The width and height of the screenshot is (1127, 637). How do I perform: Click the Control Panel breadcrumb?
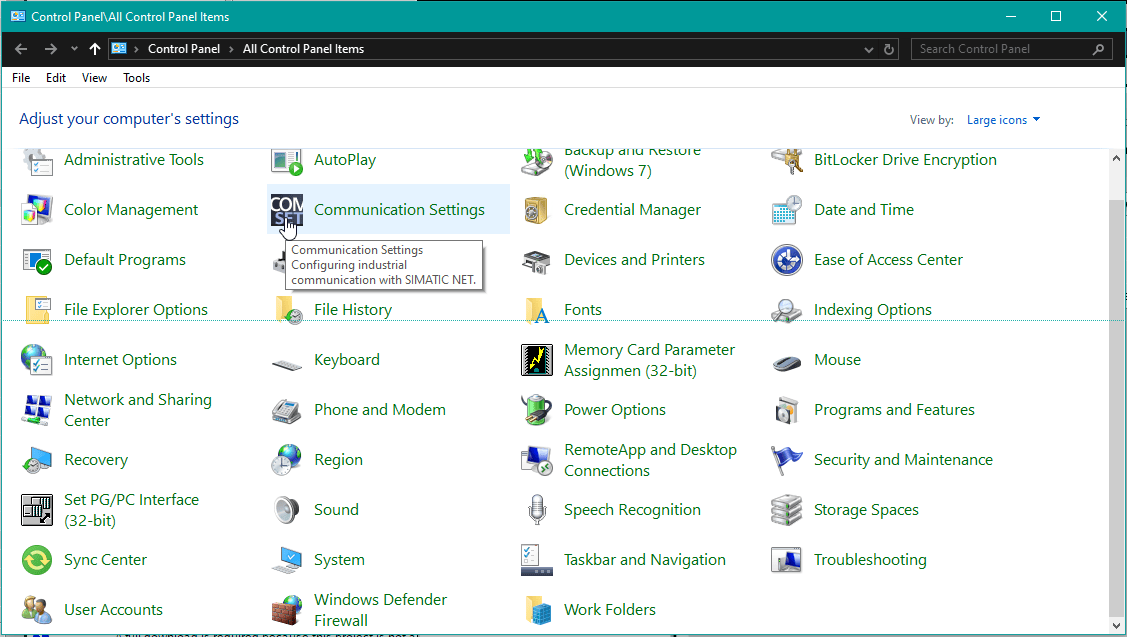click(184, 49)
